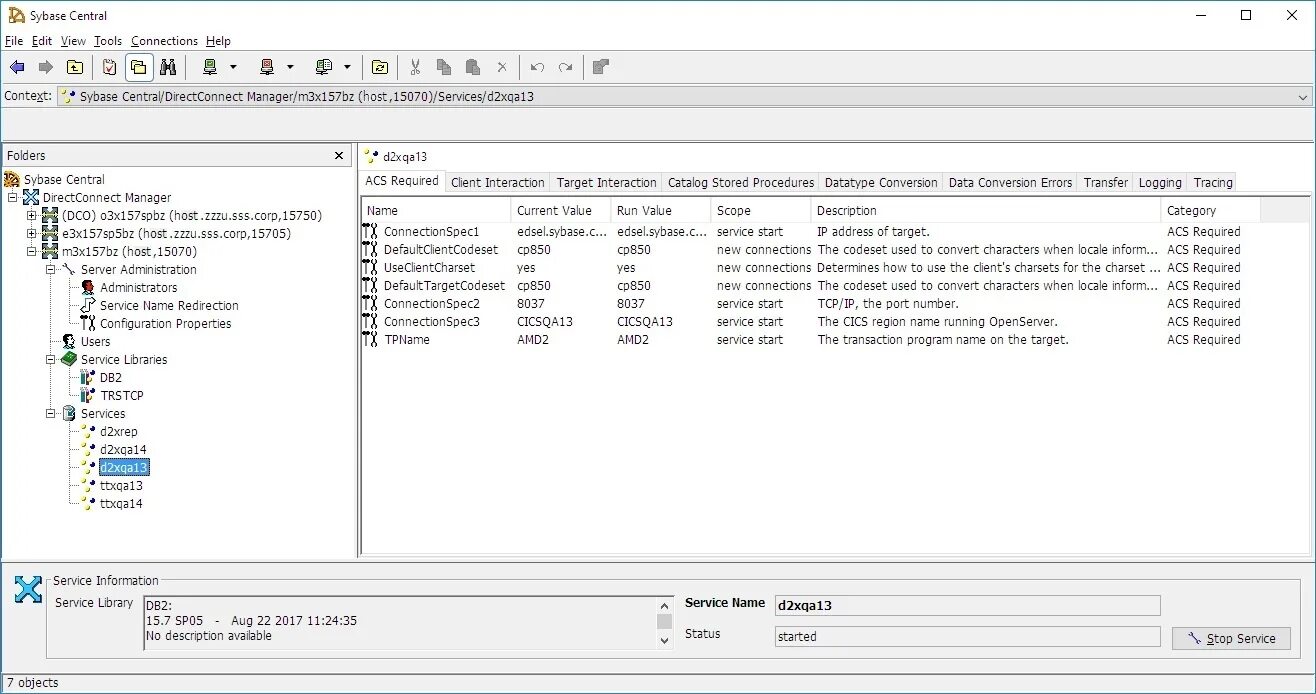Image resolution: width=1316 pixels, height=694 pixels.
Task: Switch to the Tracing tab
Action: 1213,183
